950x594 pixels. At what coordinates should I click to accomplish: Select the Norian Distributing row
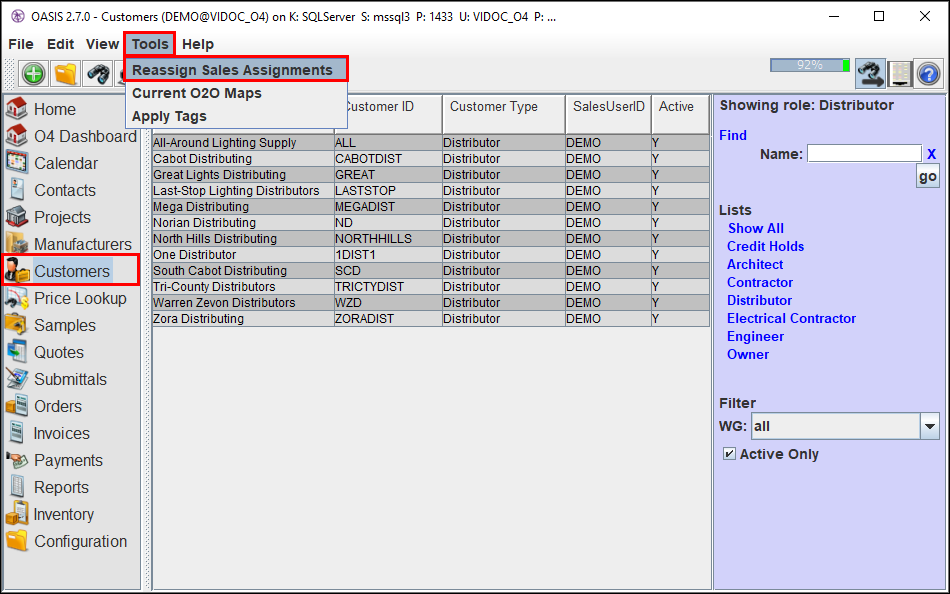431,222
